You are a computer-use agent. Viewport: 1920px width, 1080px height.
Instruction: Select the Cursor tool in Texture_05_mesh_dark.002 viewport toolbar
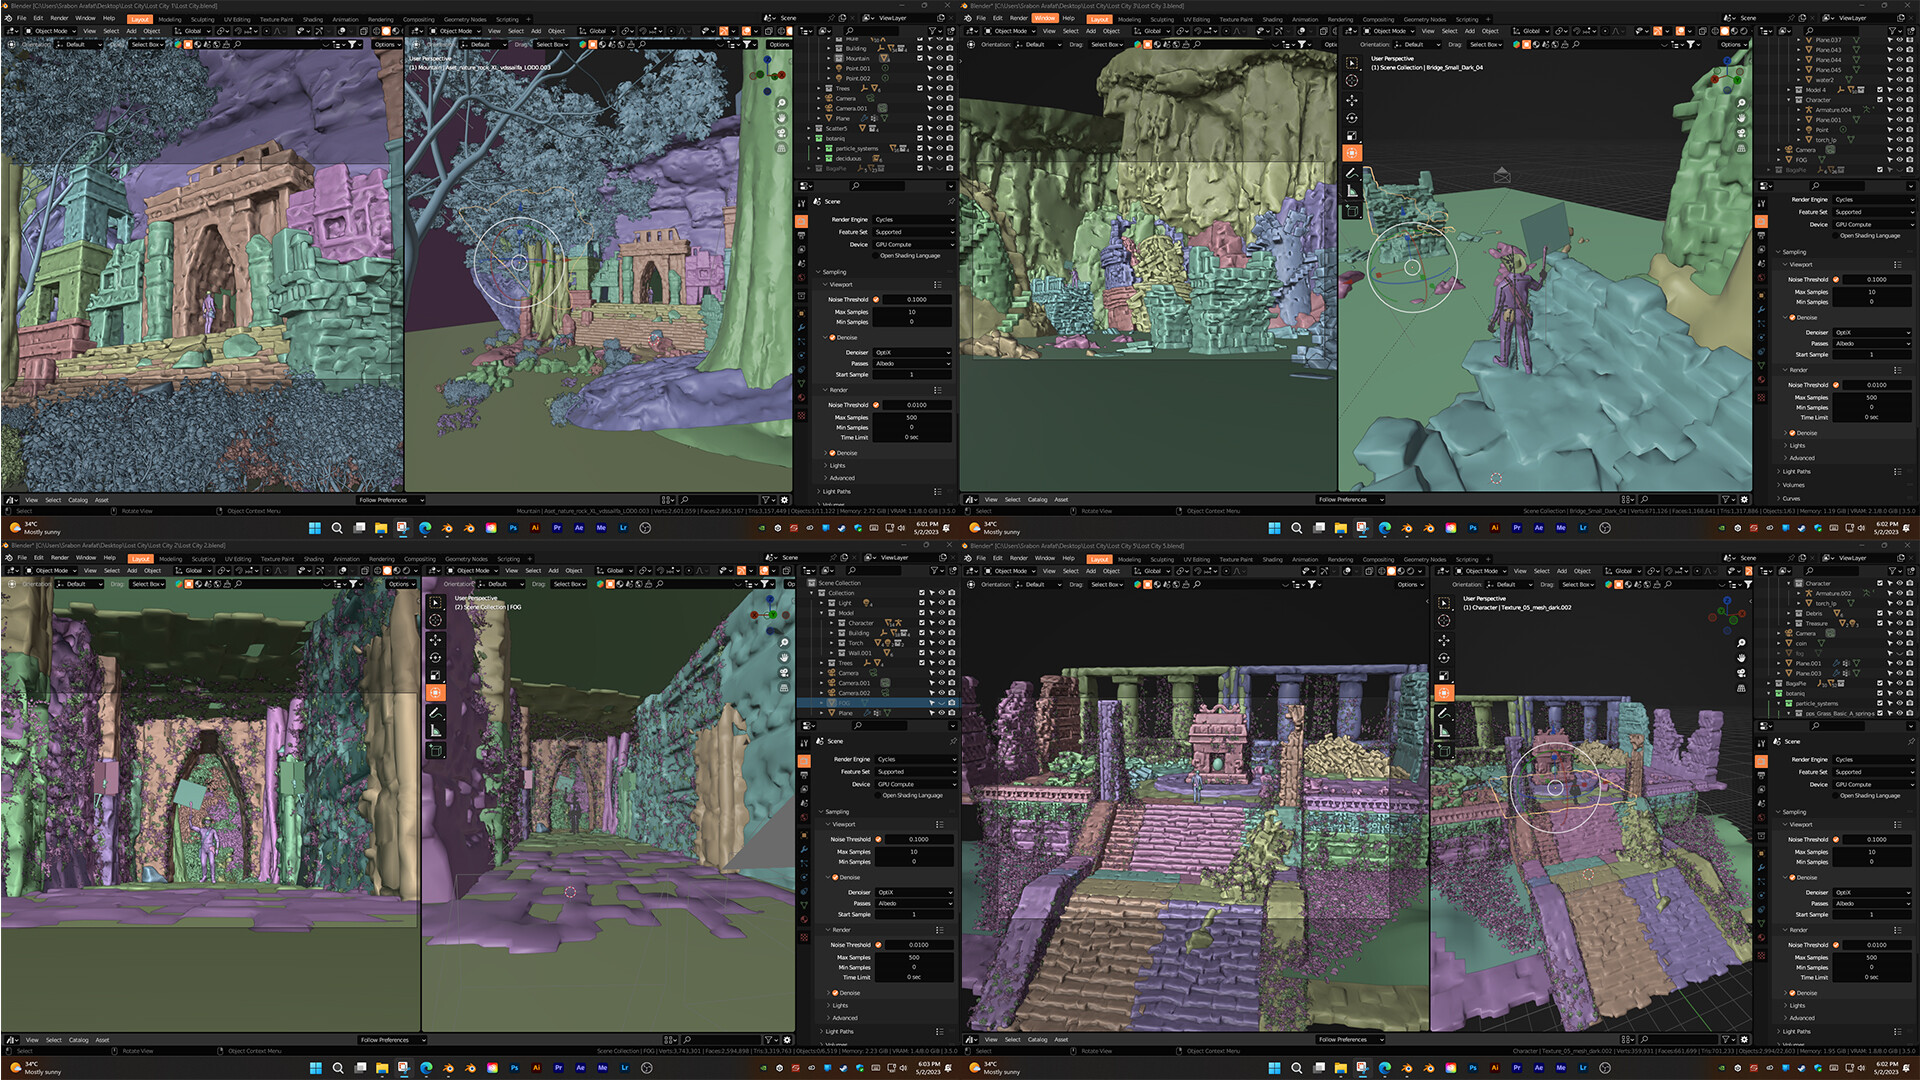point(1443,621)
